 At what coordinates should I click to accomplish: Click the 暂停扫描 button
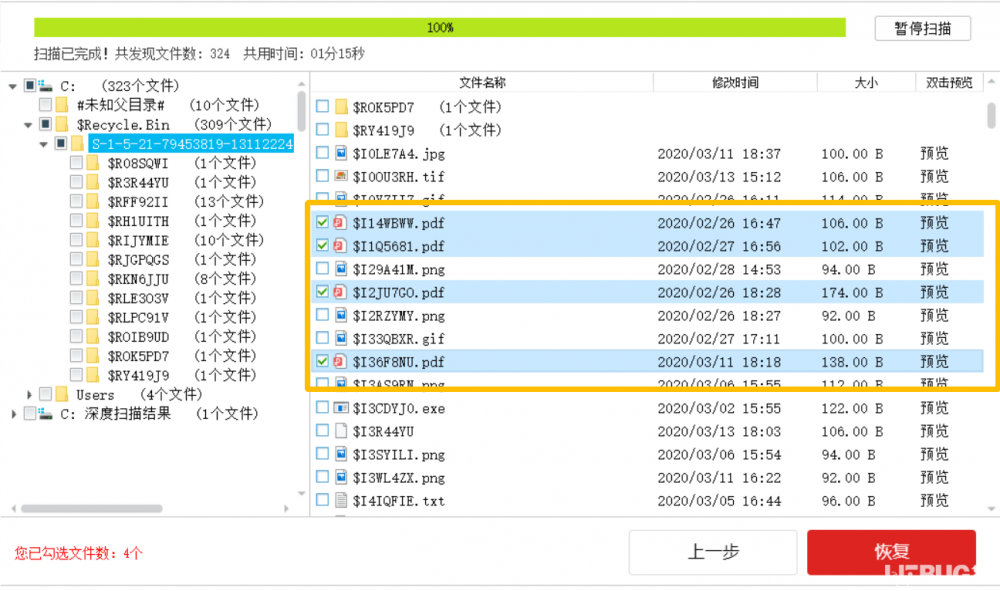coord(923,29)
